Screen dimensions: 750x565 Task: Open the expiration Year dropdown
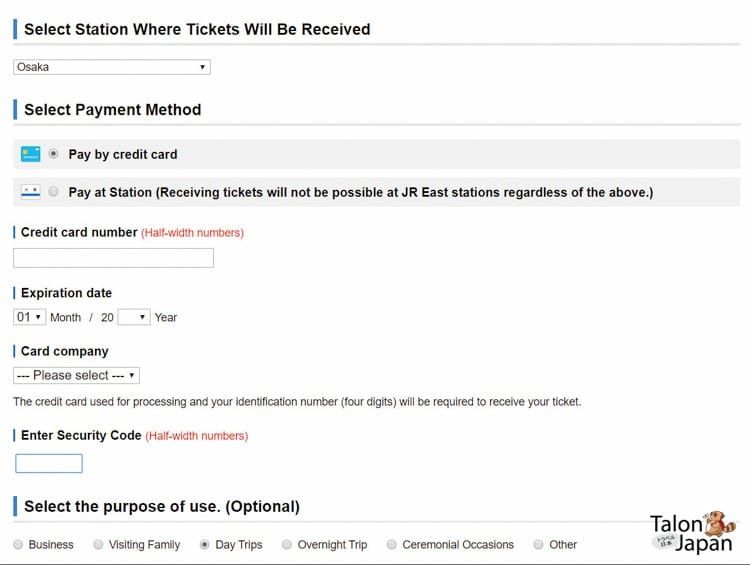pyautogui.click(x=134, y=317)
